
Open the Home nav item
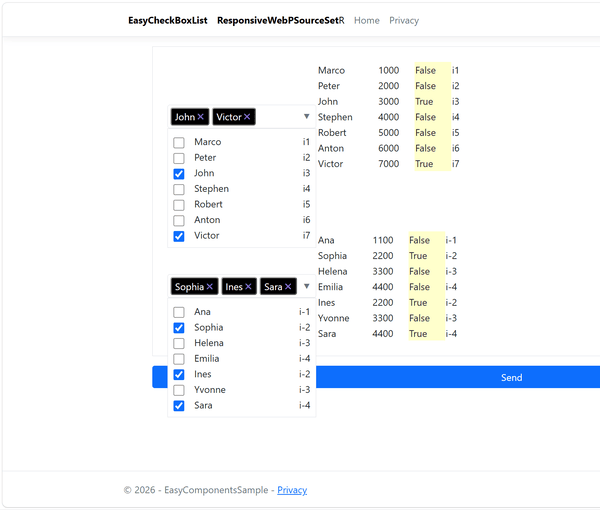coord(367,20)
